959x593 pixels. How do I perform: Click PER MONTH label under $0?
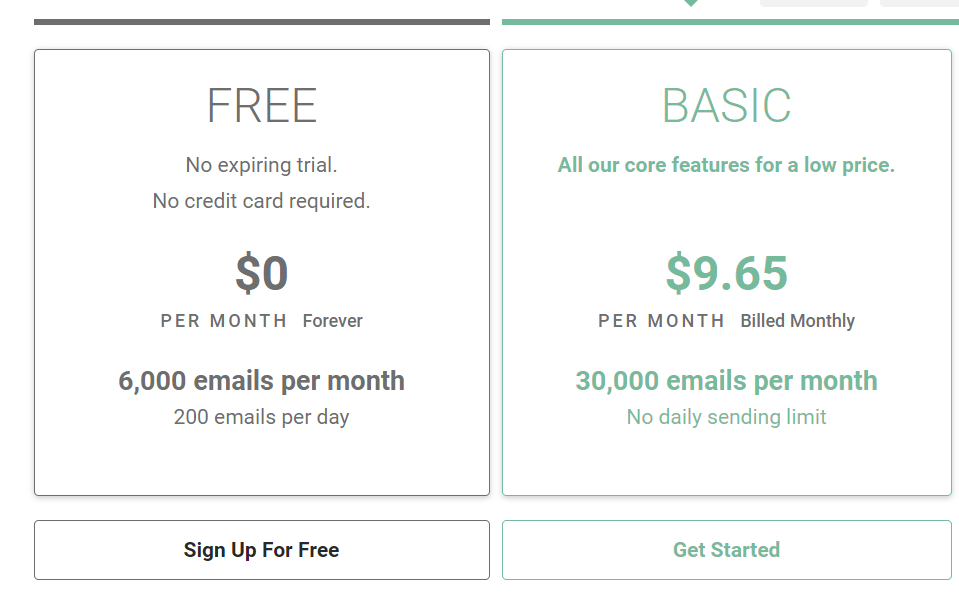(224, 321)
